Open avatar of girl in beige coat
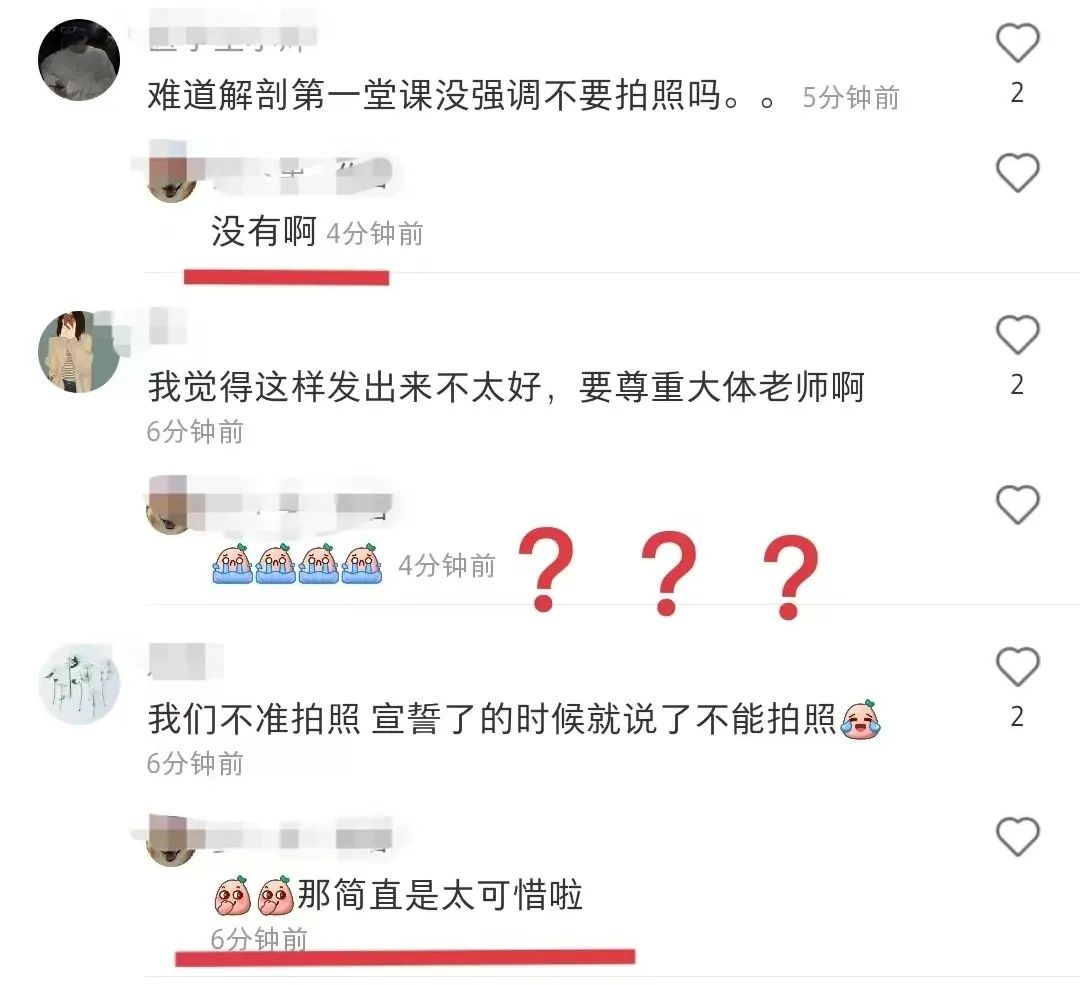The height and width of the screenshot is (985, 1080). [x=79, y=352]
